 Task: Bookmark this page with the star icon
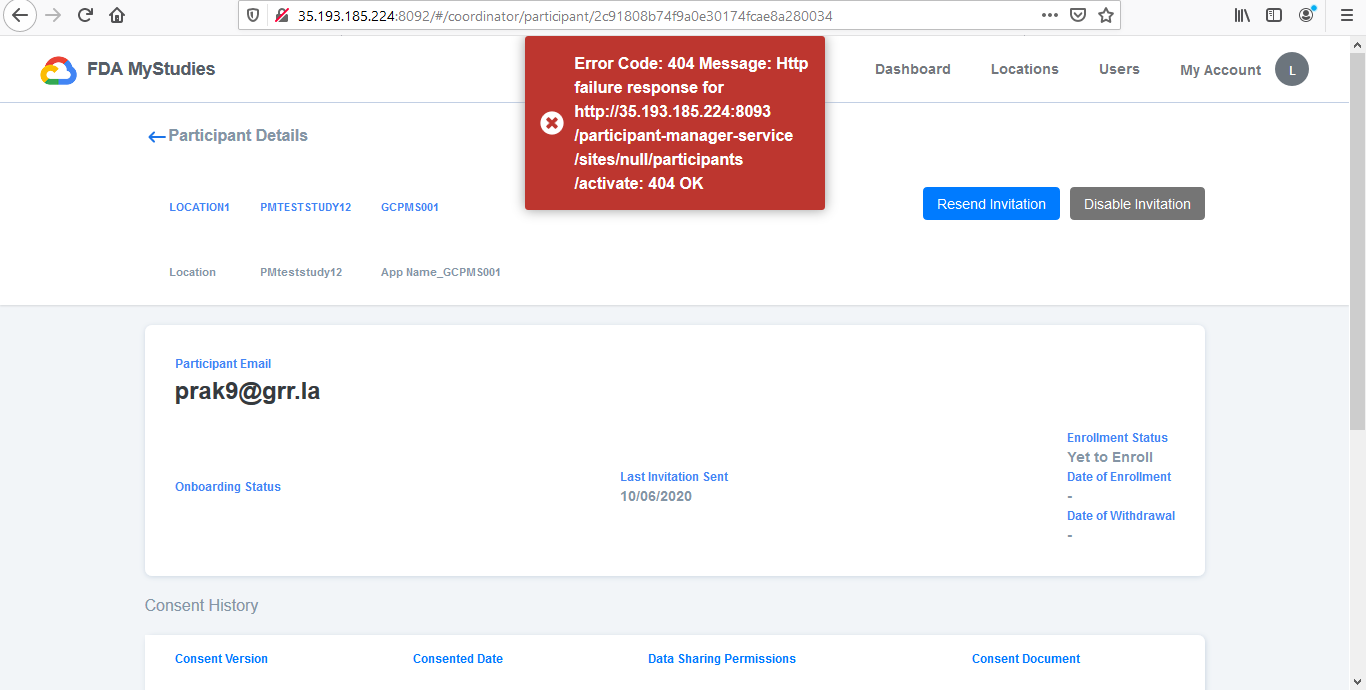click(1105, 15)
